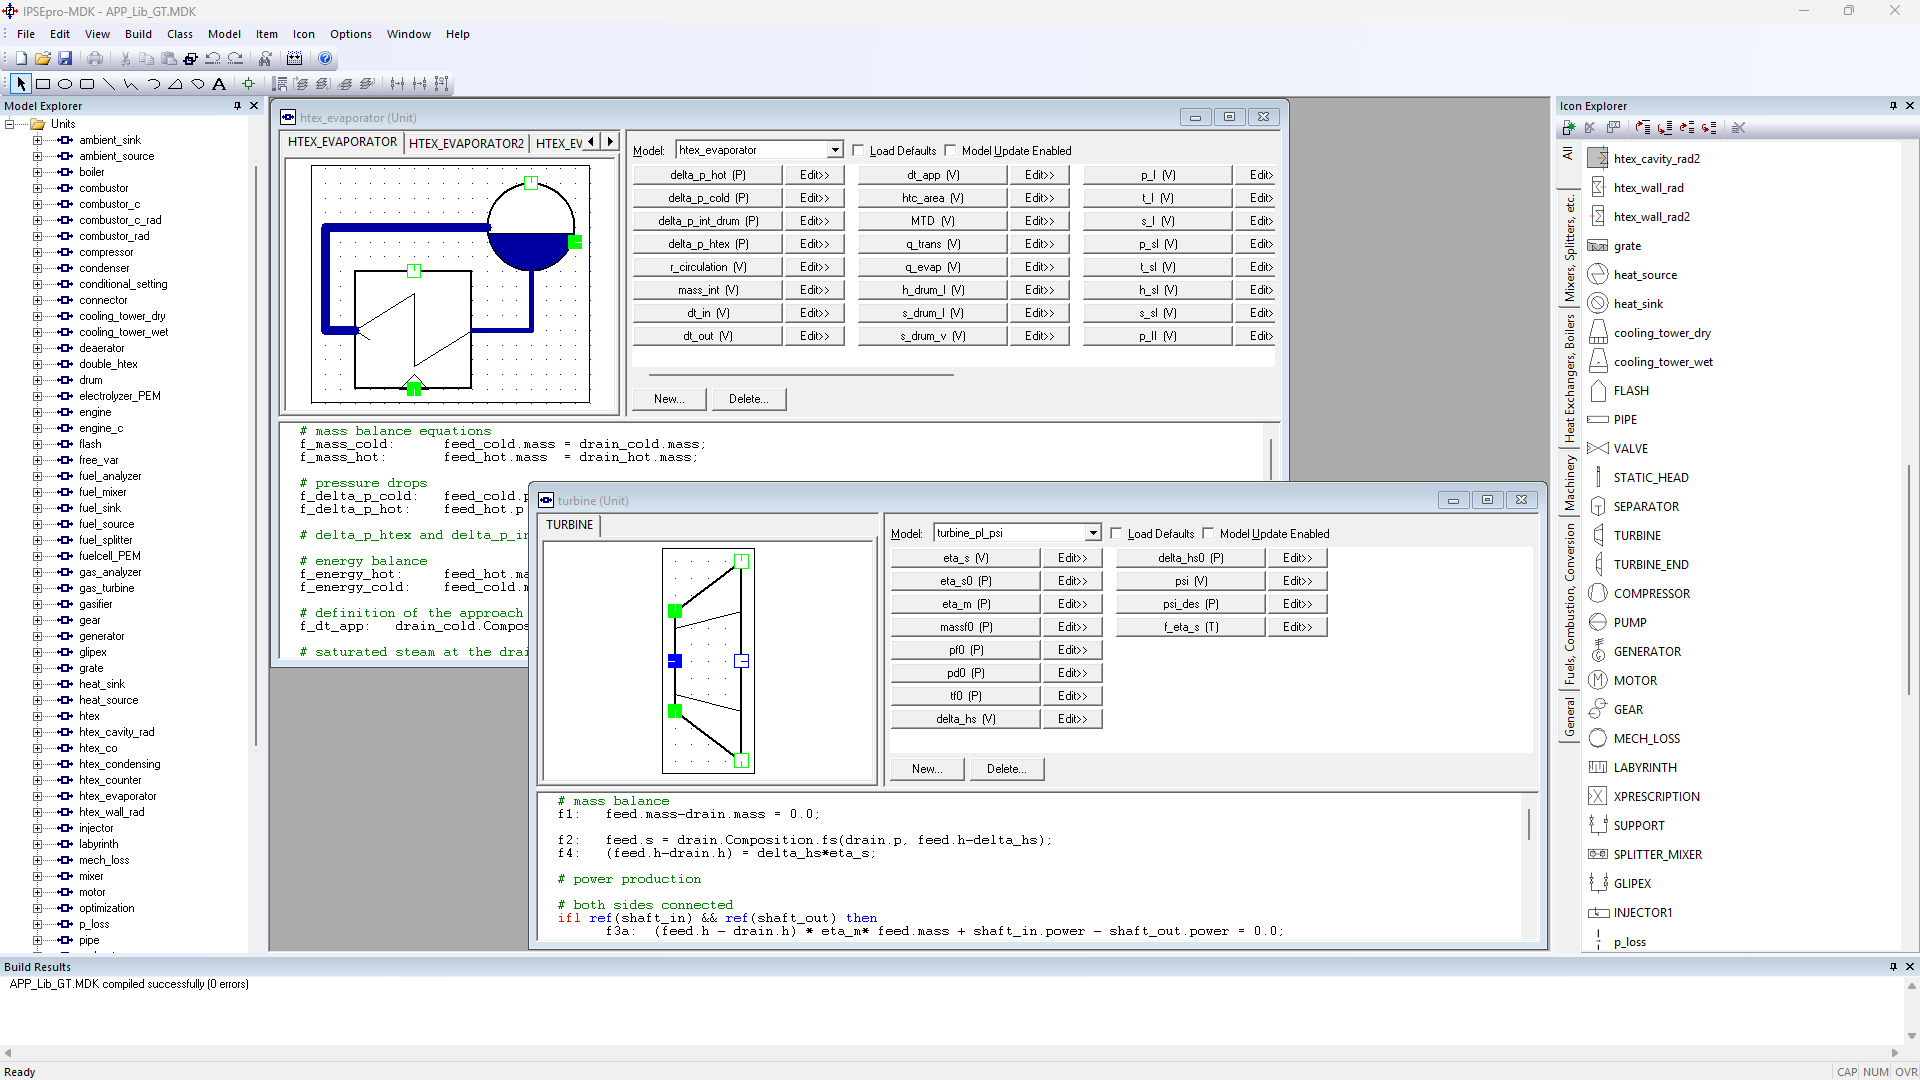
Task: Click Edit next to eta_s parameter
Action: pyautogui.click(x=1071, y=557)
